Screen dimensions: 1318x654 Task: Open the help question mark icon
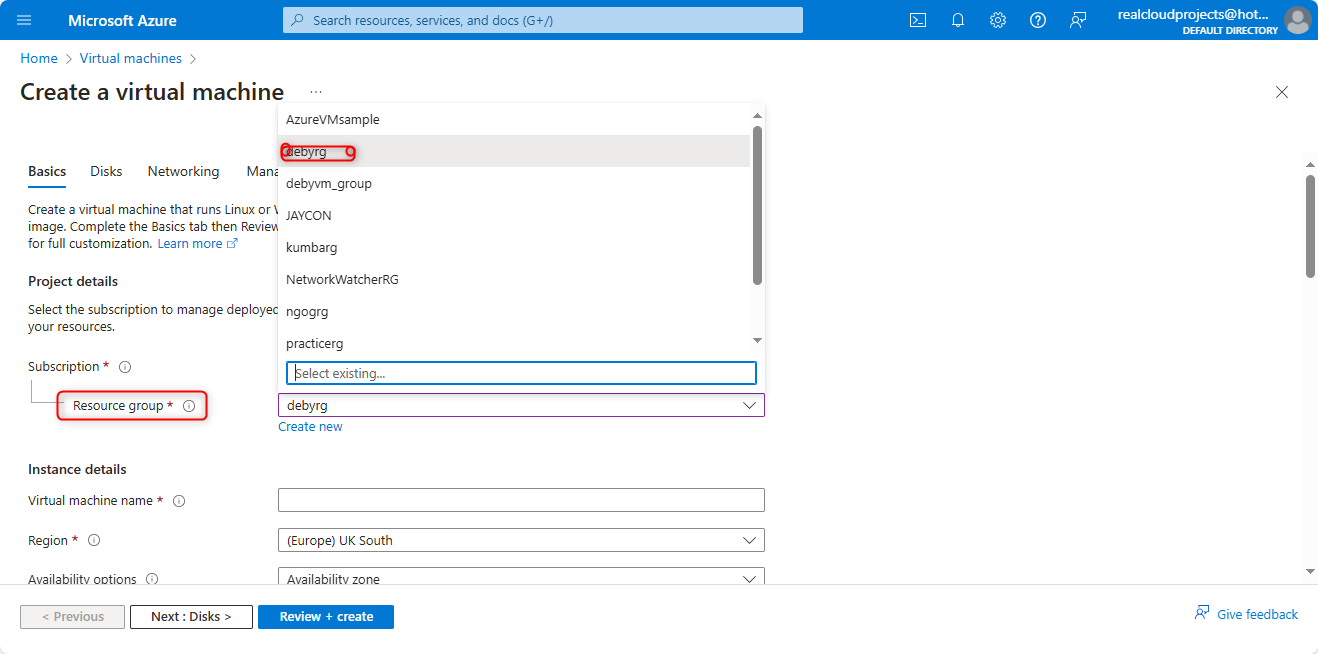pos(1037,20)
